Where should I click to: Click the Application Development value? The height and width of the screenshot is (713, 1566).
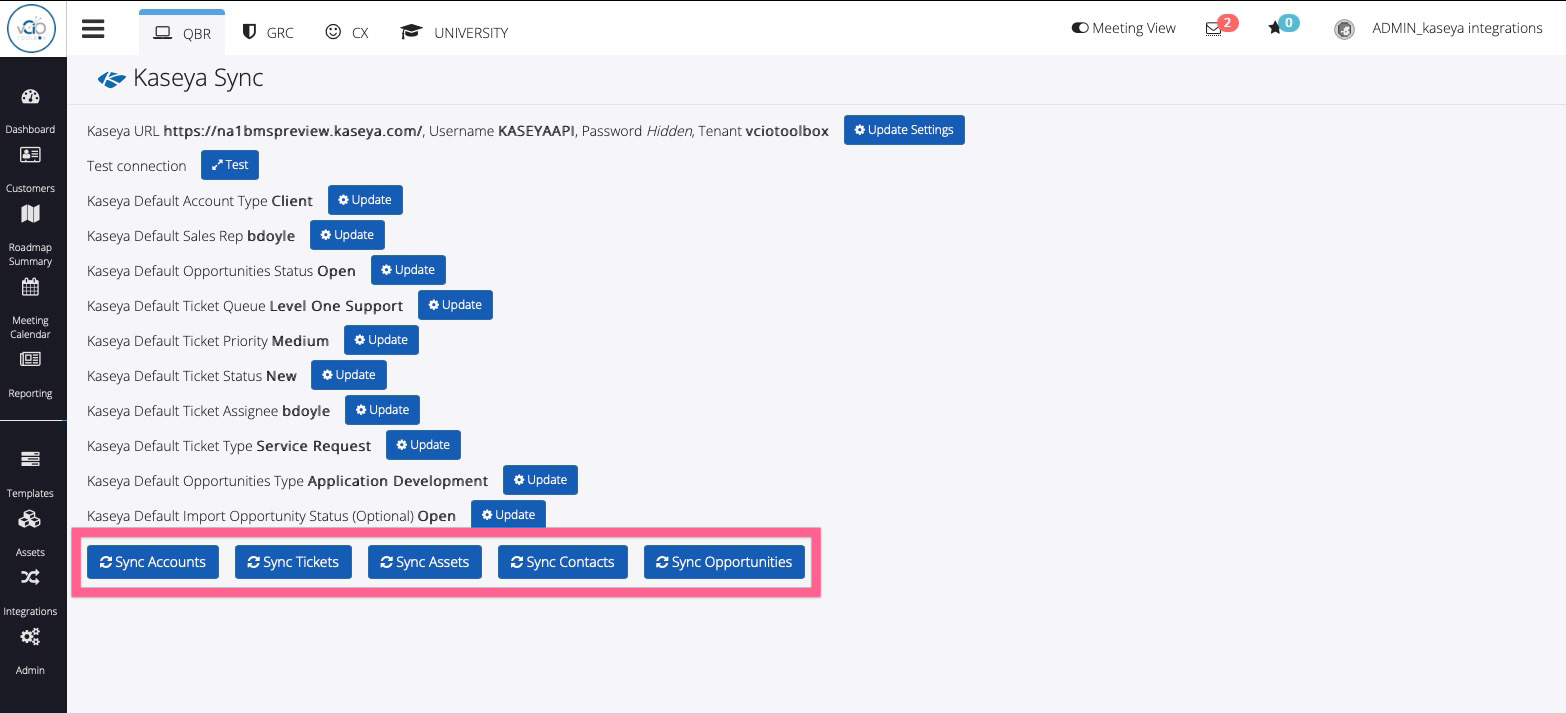tap(398, 481)
